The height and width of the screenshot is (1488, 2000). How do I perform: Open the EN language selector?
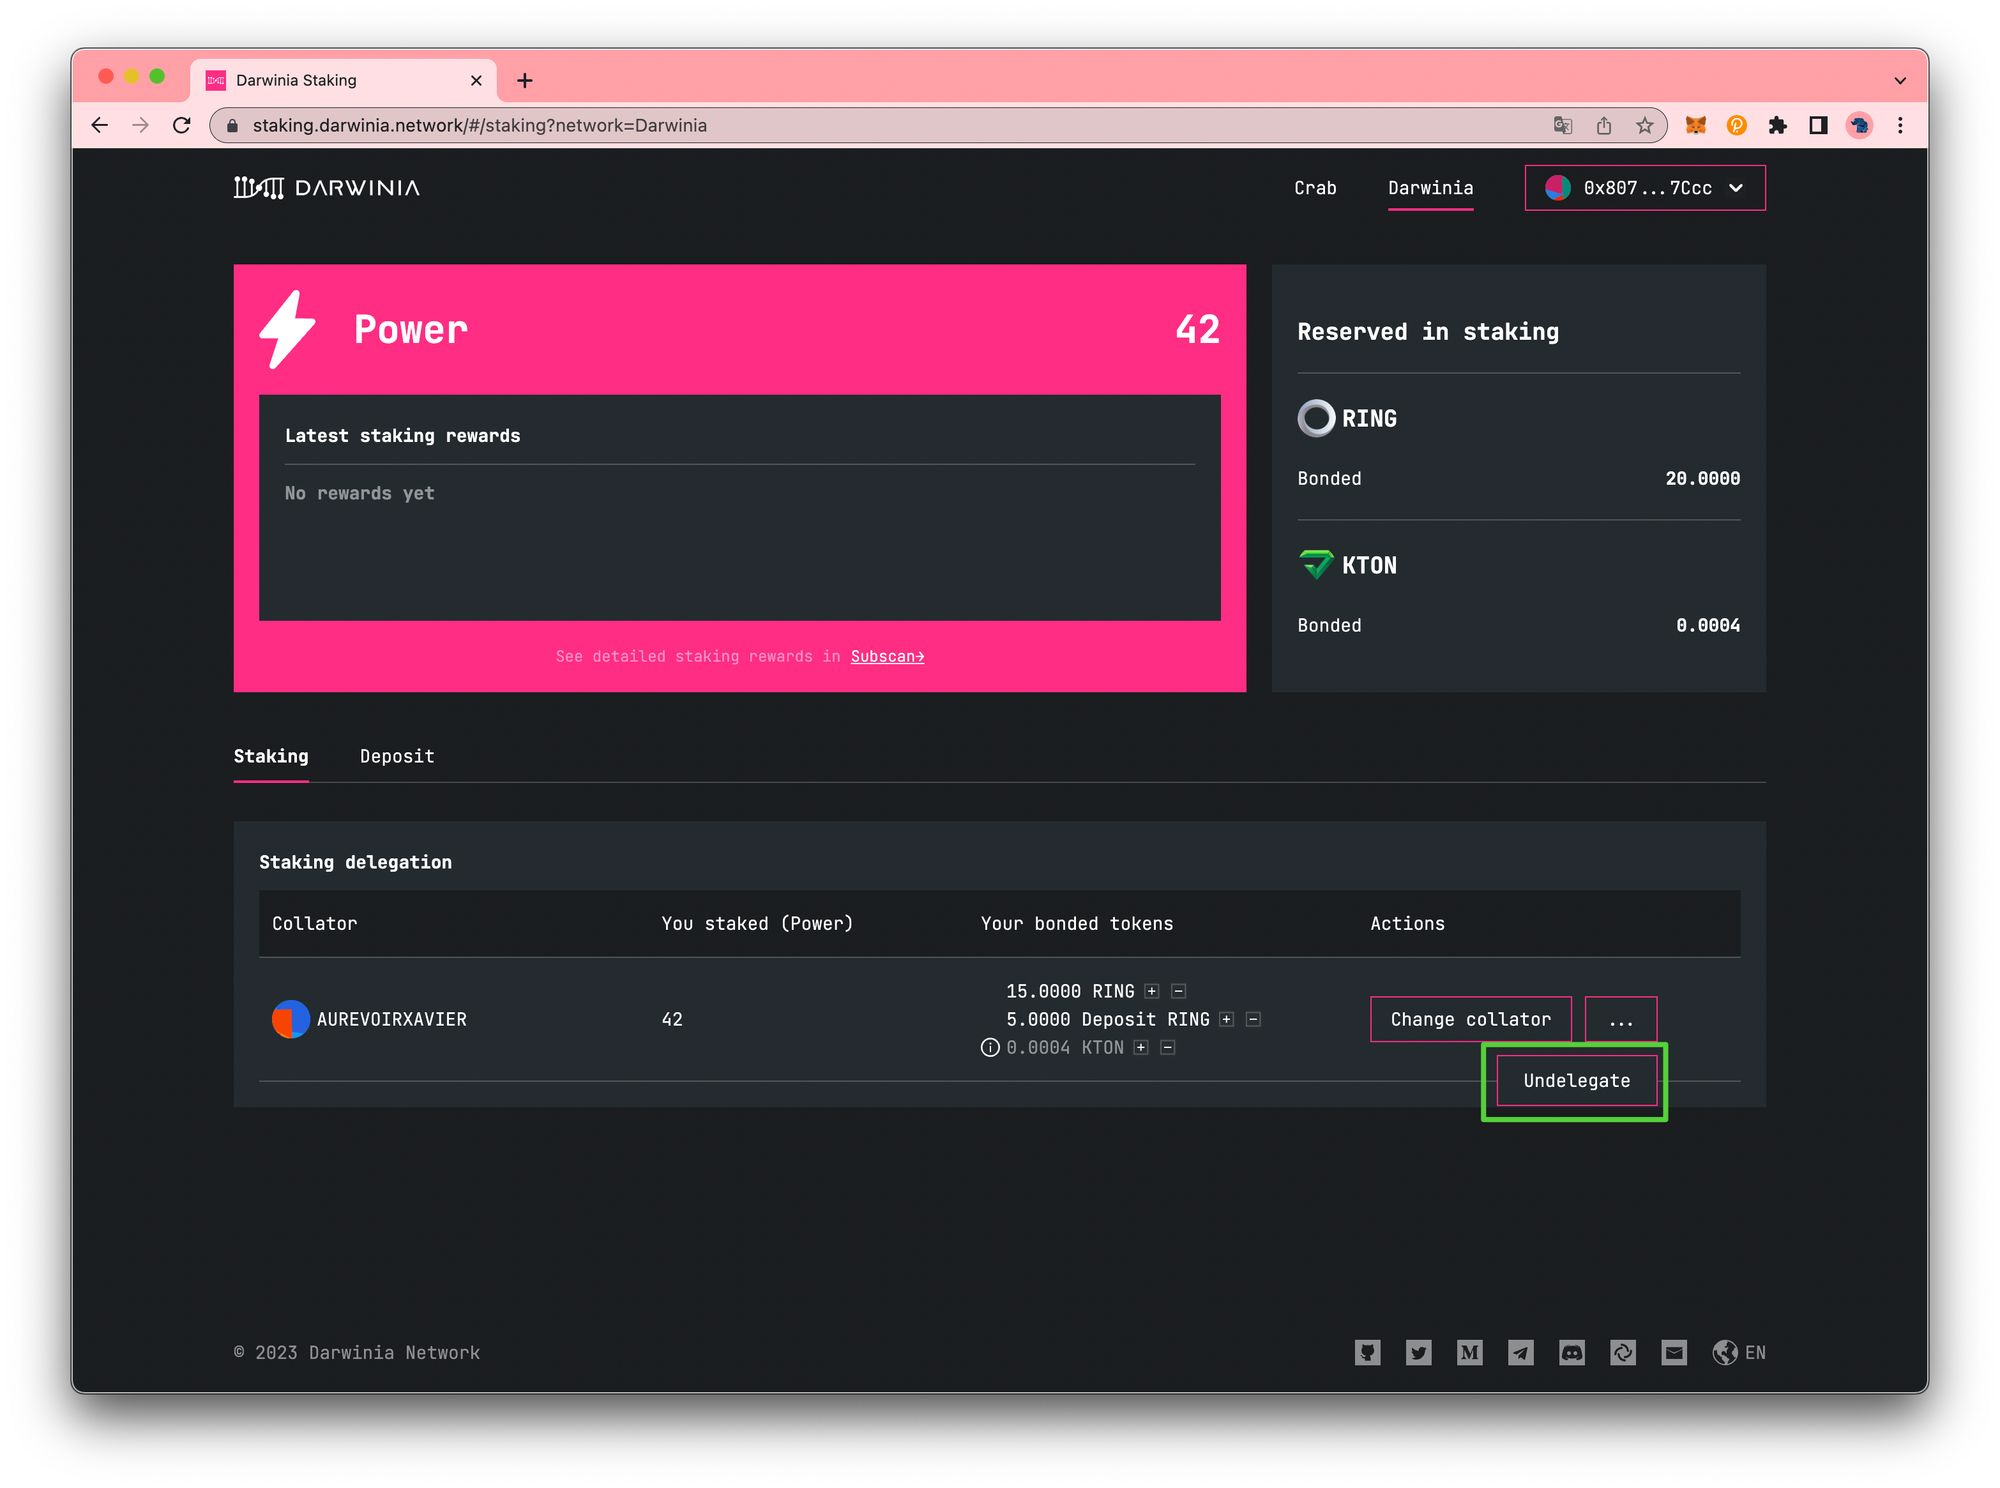(1738, 1352)
